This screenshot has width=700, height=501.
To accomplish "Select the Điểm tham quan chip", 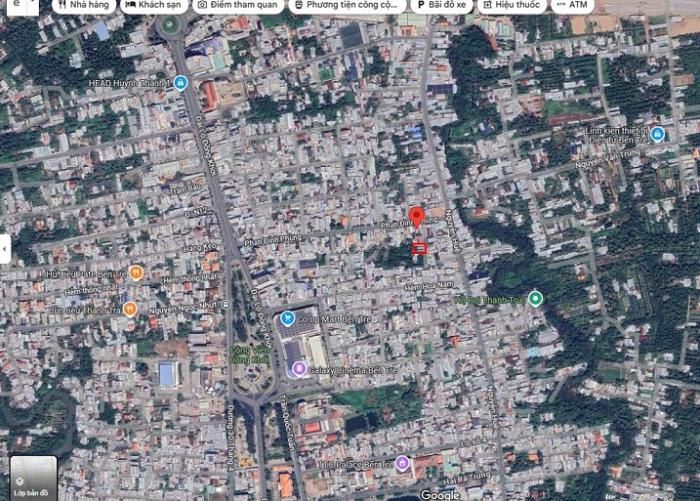I will pyautogui.click(x=237, y=5).
